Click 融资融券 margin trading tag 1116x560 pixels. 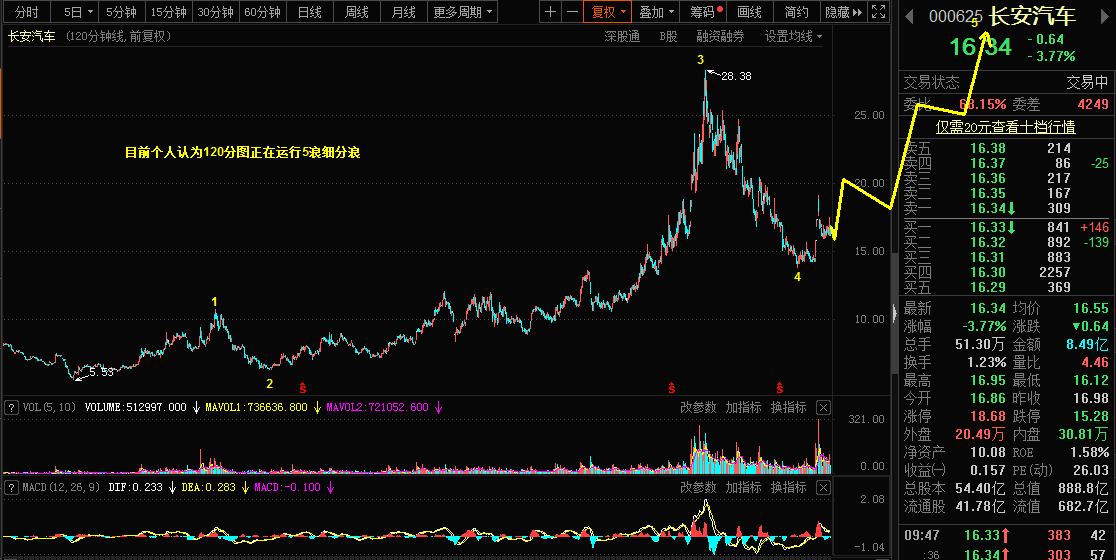click(720, 36)
